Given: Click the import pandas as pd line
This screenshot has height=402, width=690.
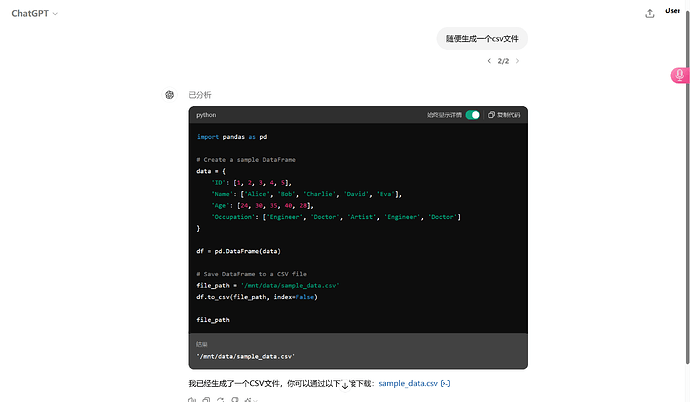Looking at the screenshot, I should pyautogui.click(x=232, y=137).
